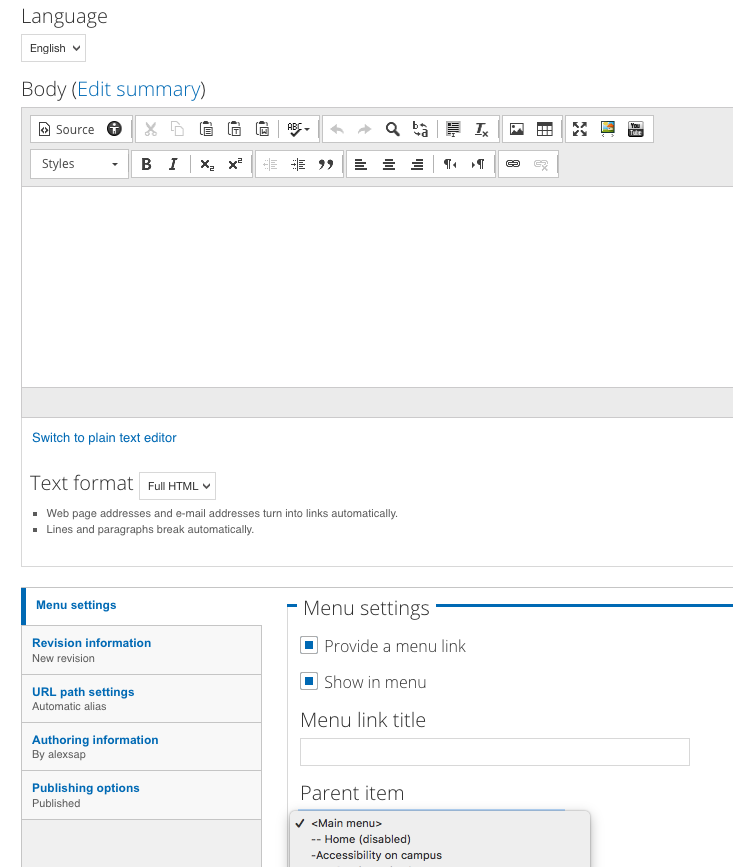Click the Edit summary link

coord(139,89)
